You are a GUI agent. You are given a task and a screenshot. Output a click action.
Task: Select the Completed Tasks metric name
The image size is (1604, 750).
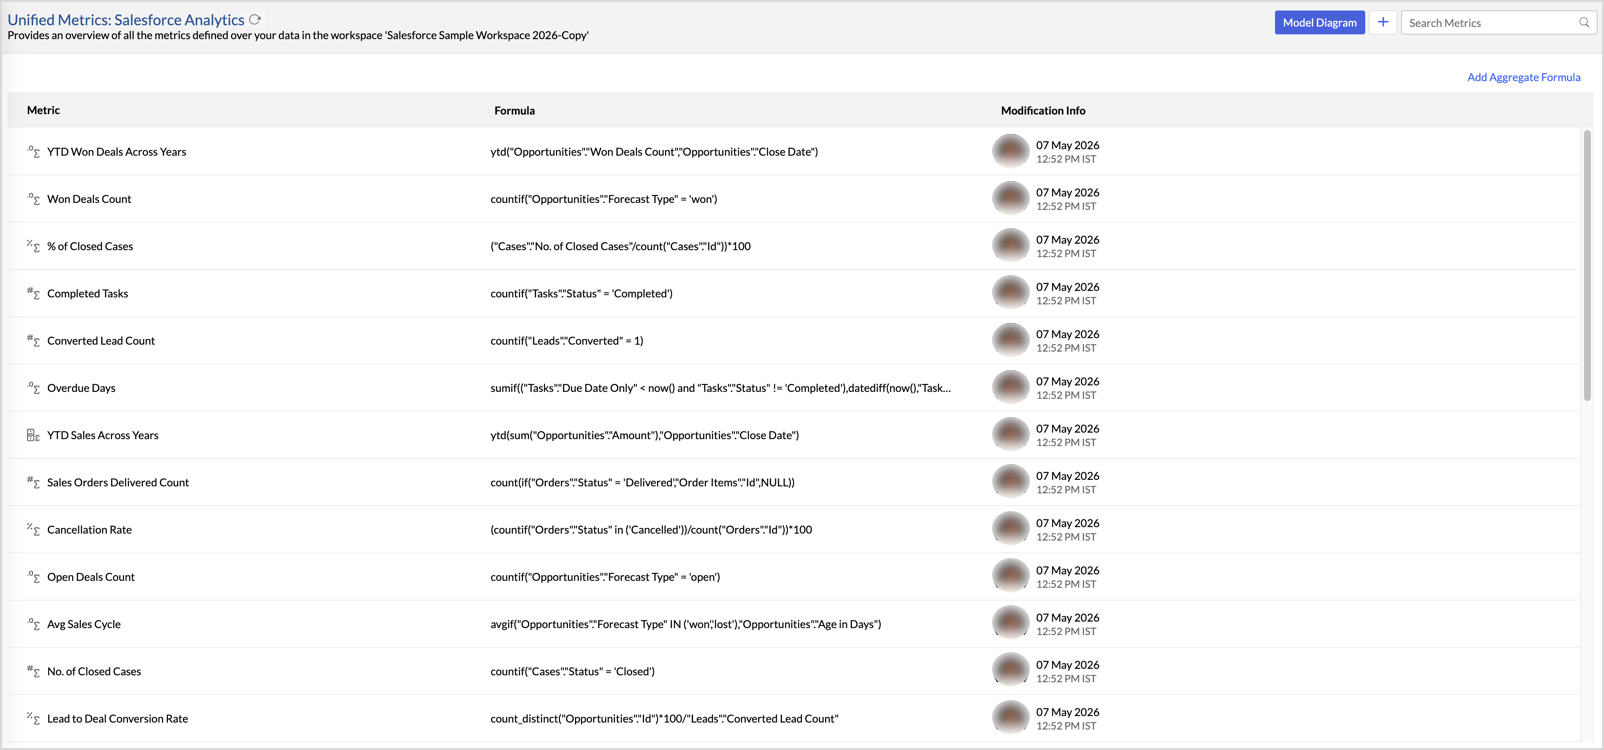click(87, 293)
